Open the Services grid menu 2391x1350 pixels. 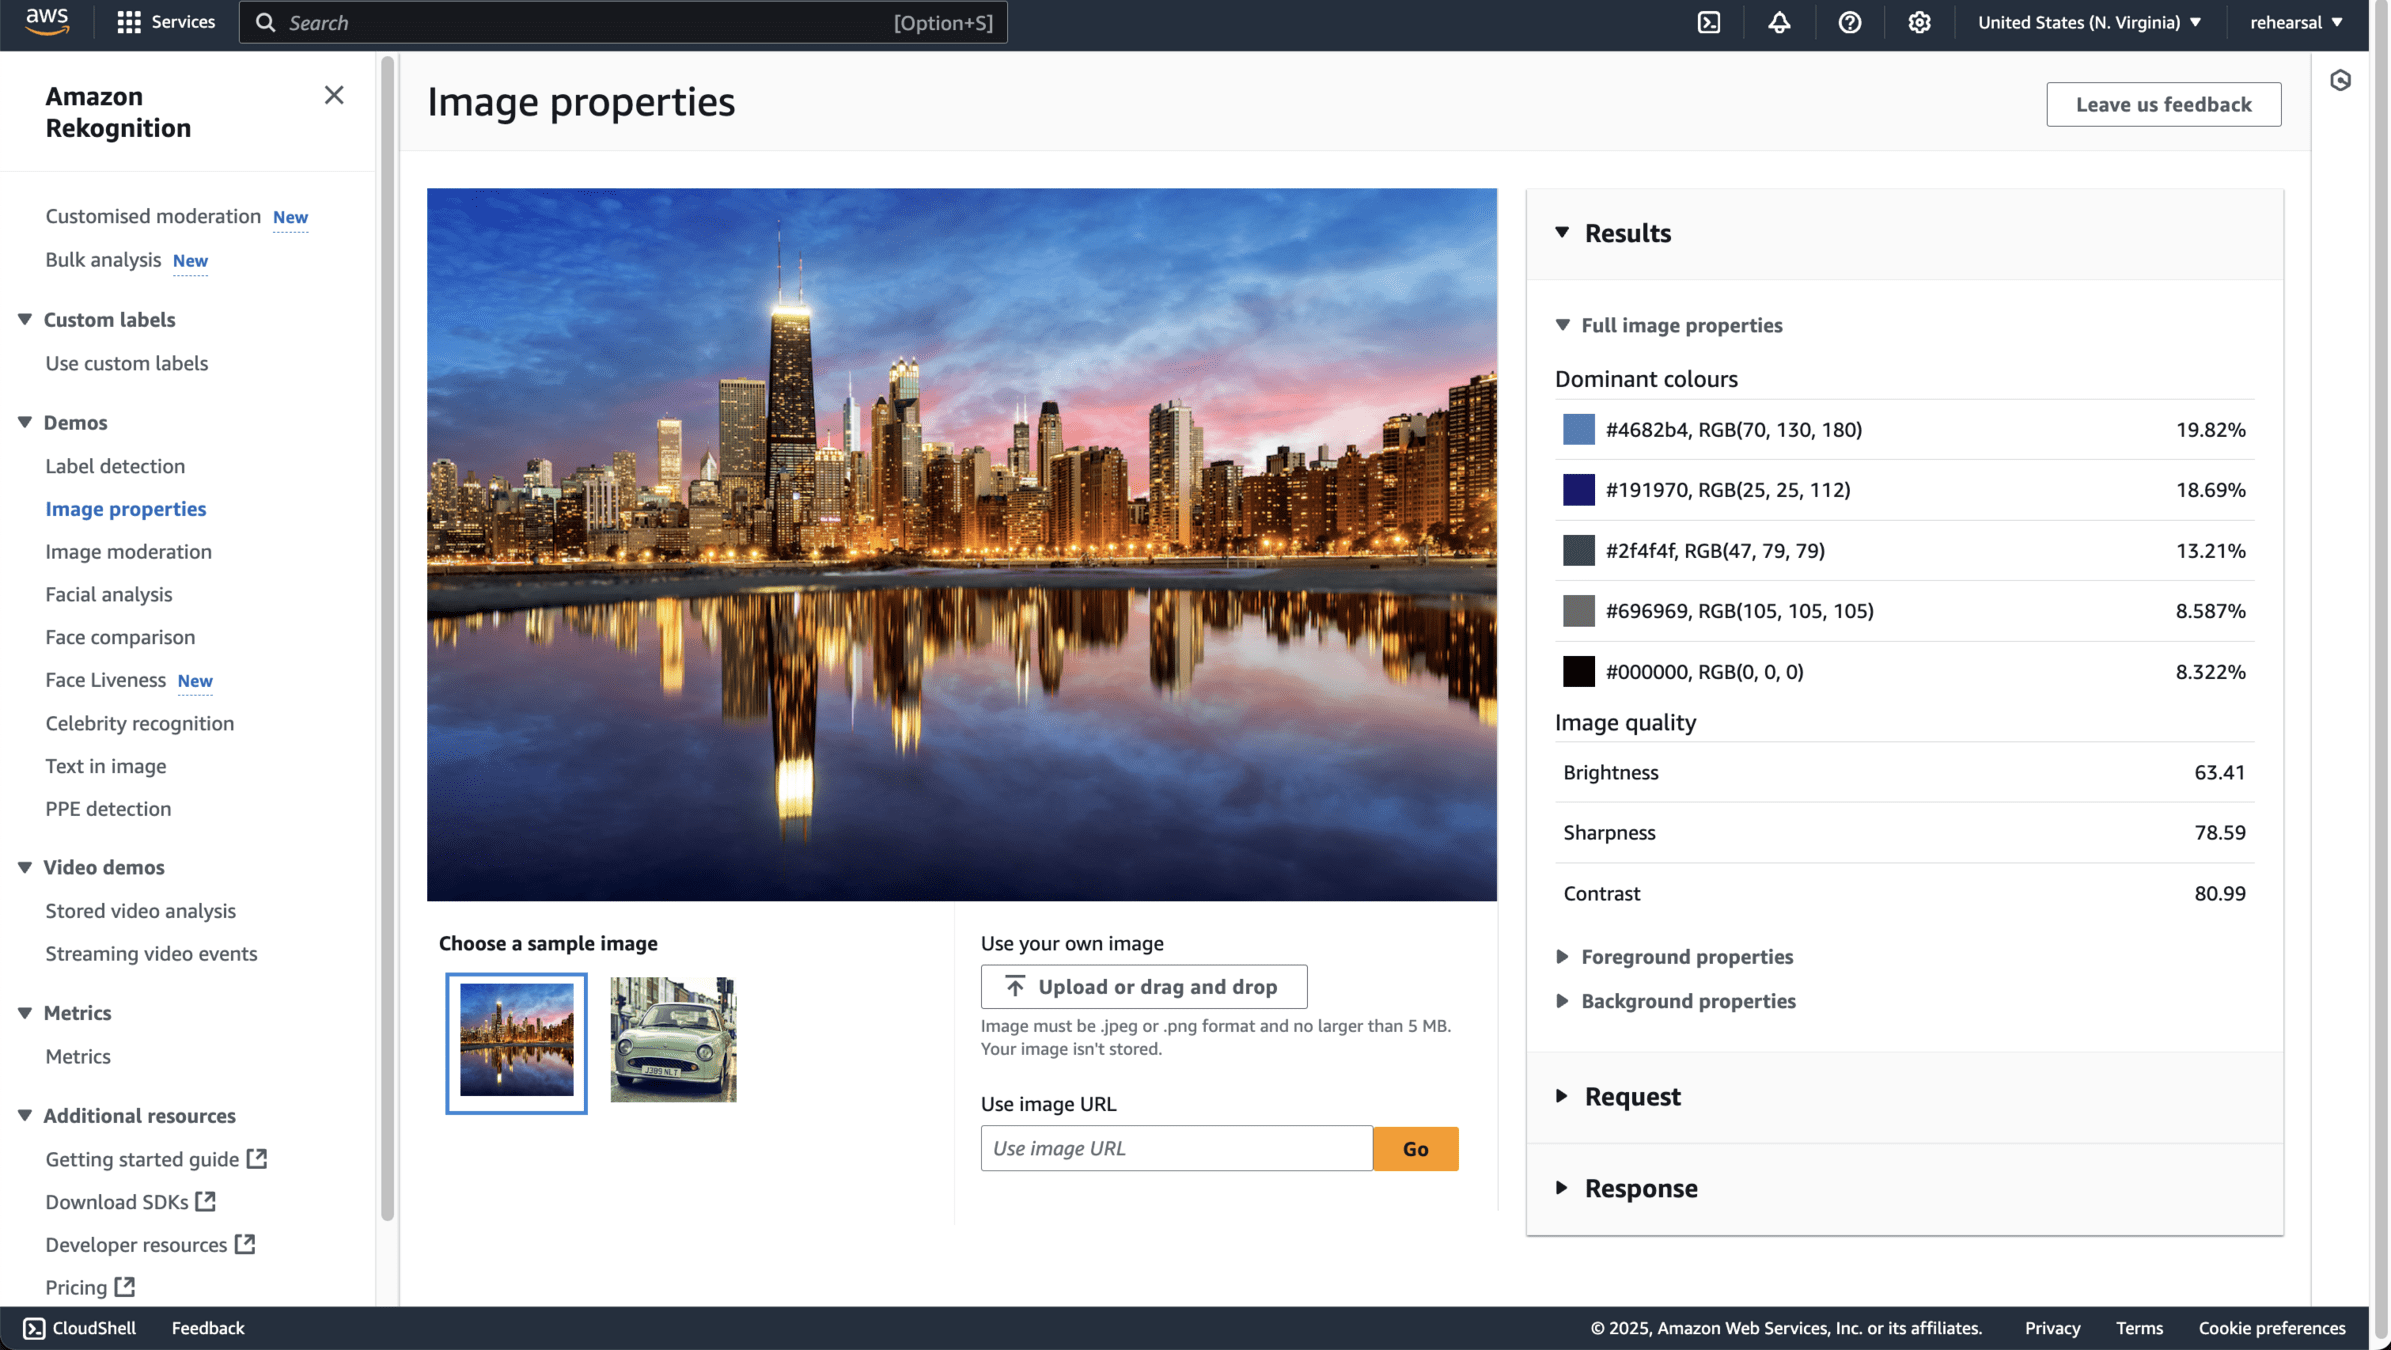point(166,22)
